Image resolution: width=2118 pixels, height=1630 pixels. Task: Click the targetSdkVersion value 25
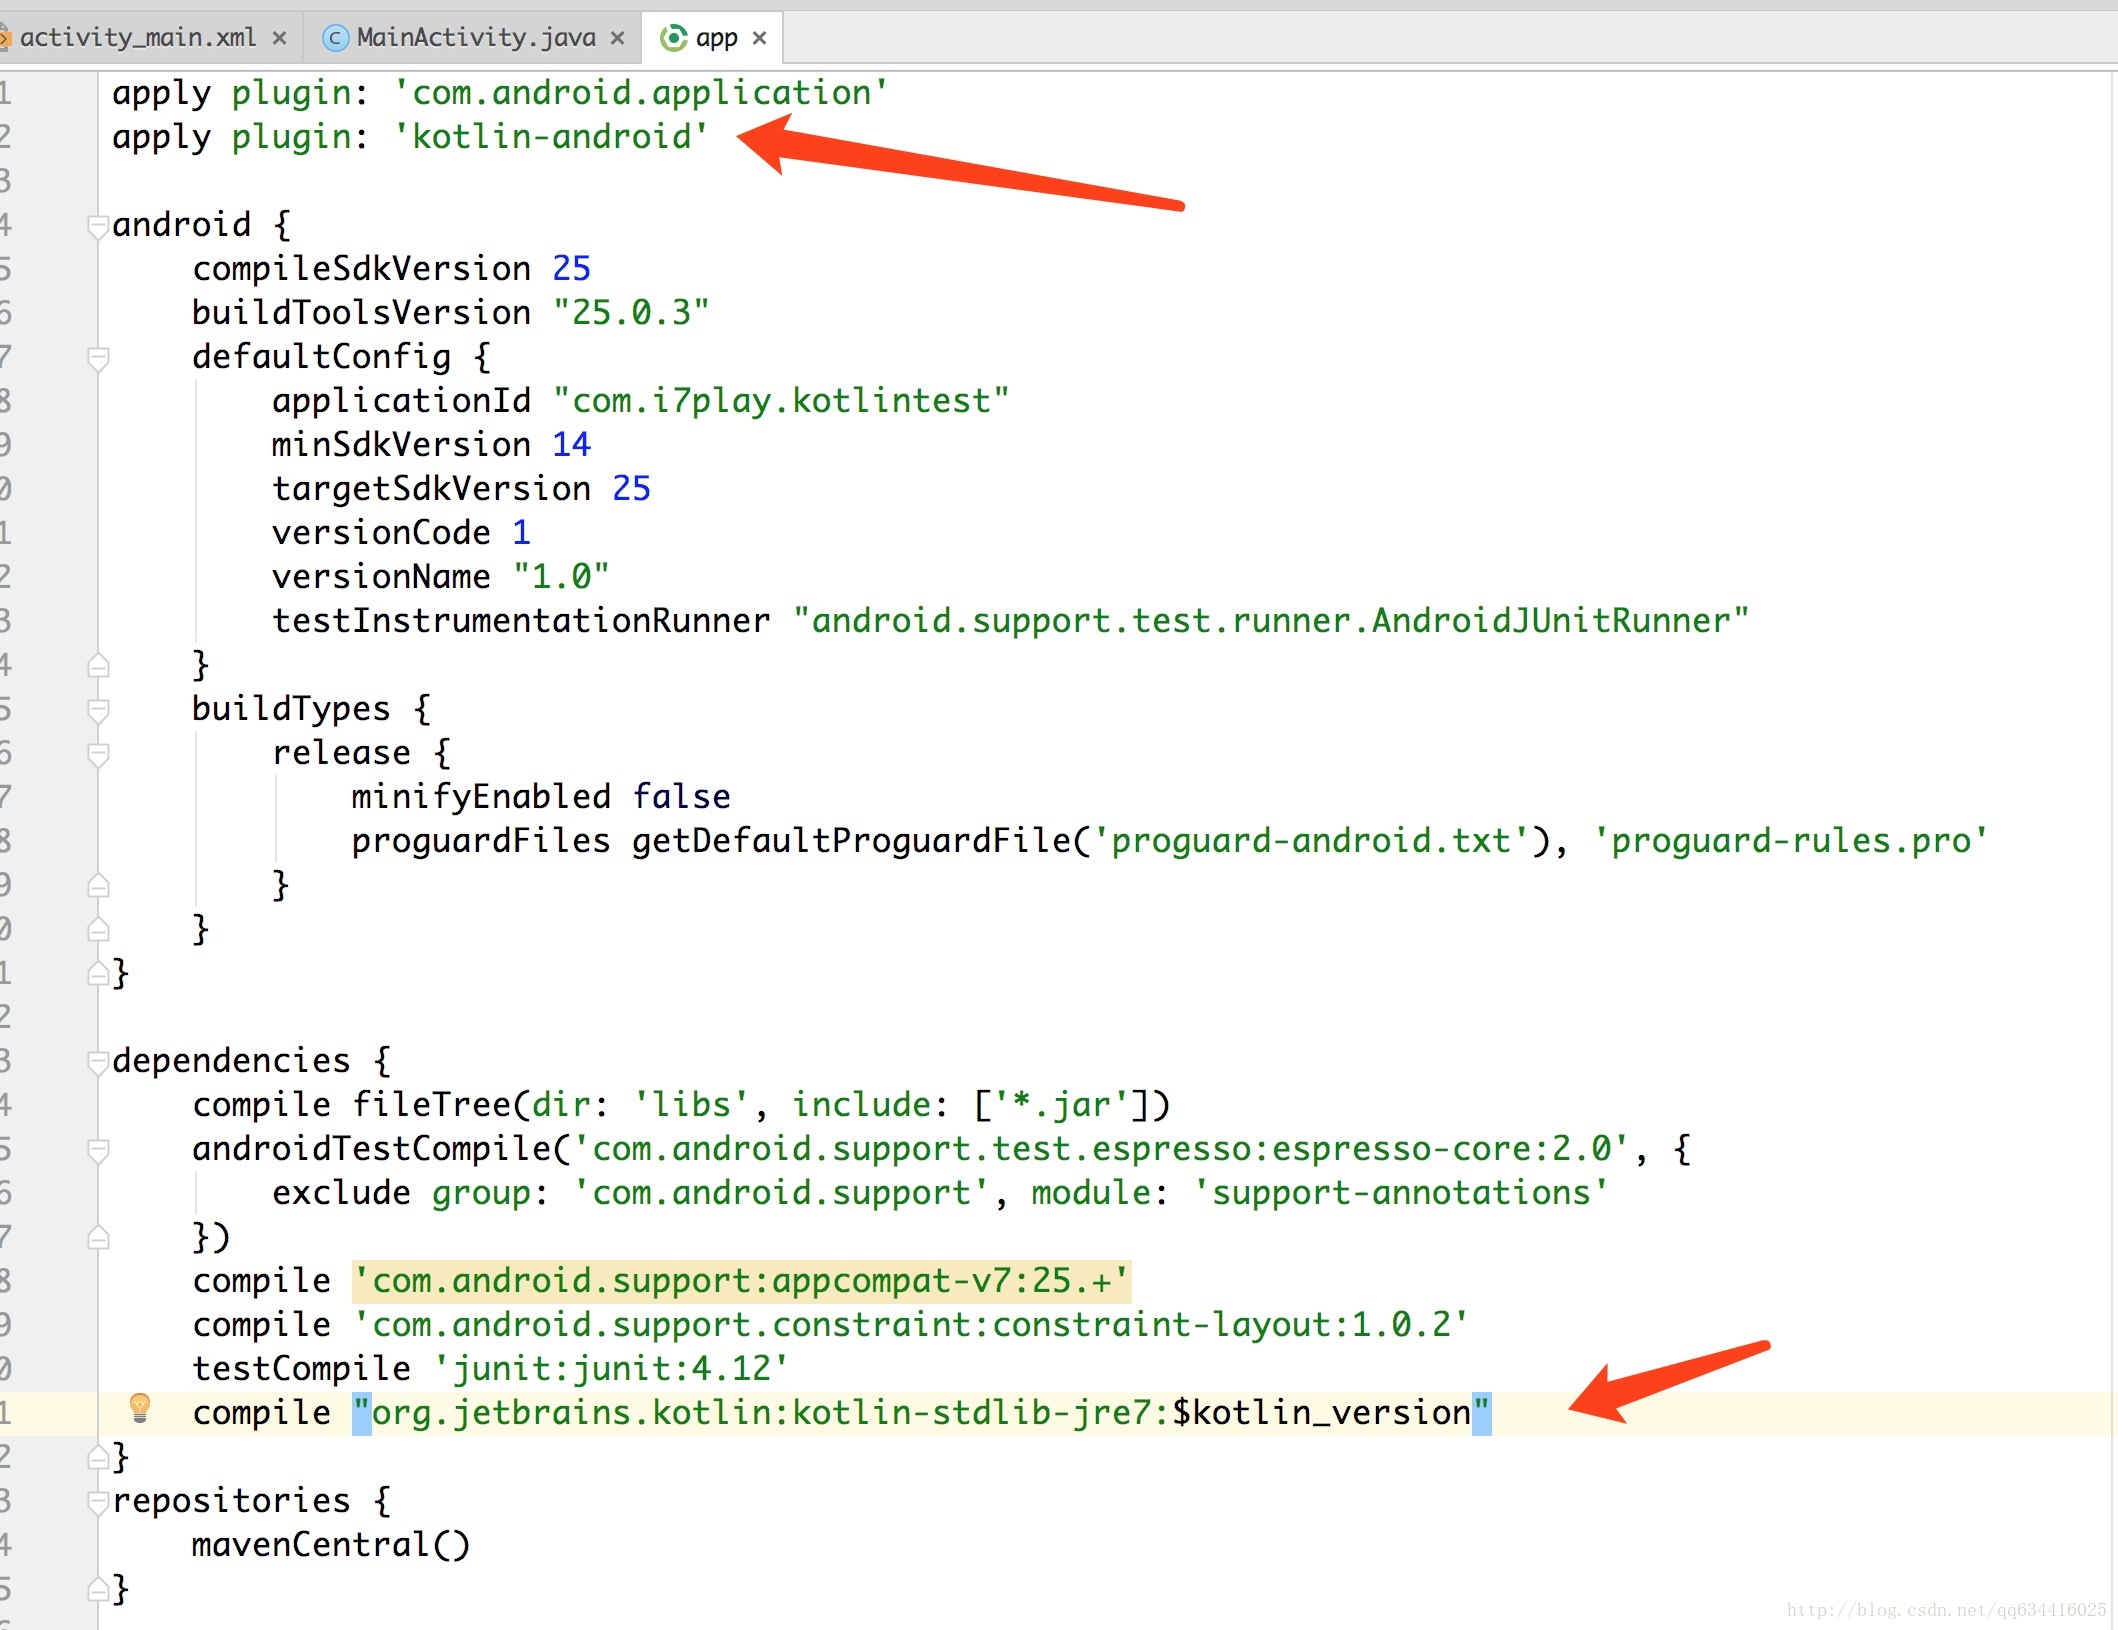[x=631, y=489]
